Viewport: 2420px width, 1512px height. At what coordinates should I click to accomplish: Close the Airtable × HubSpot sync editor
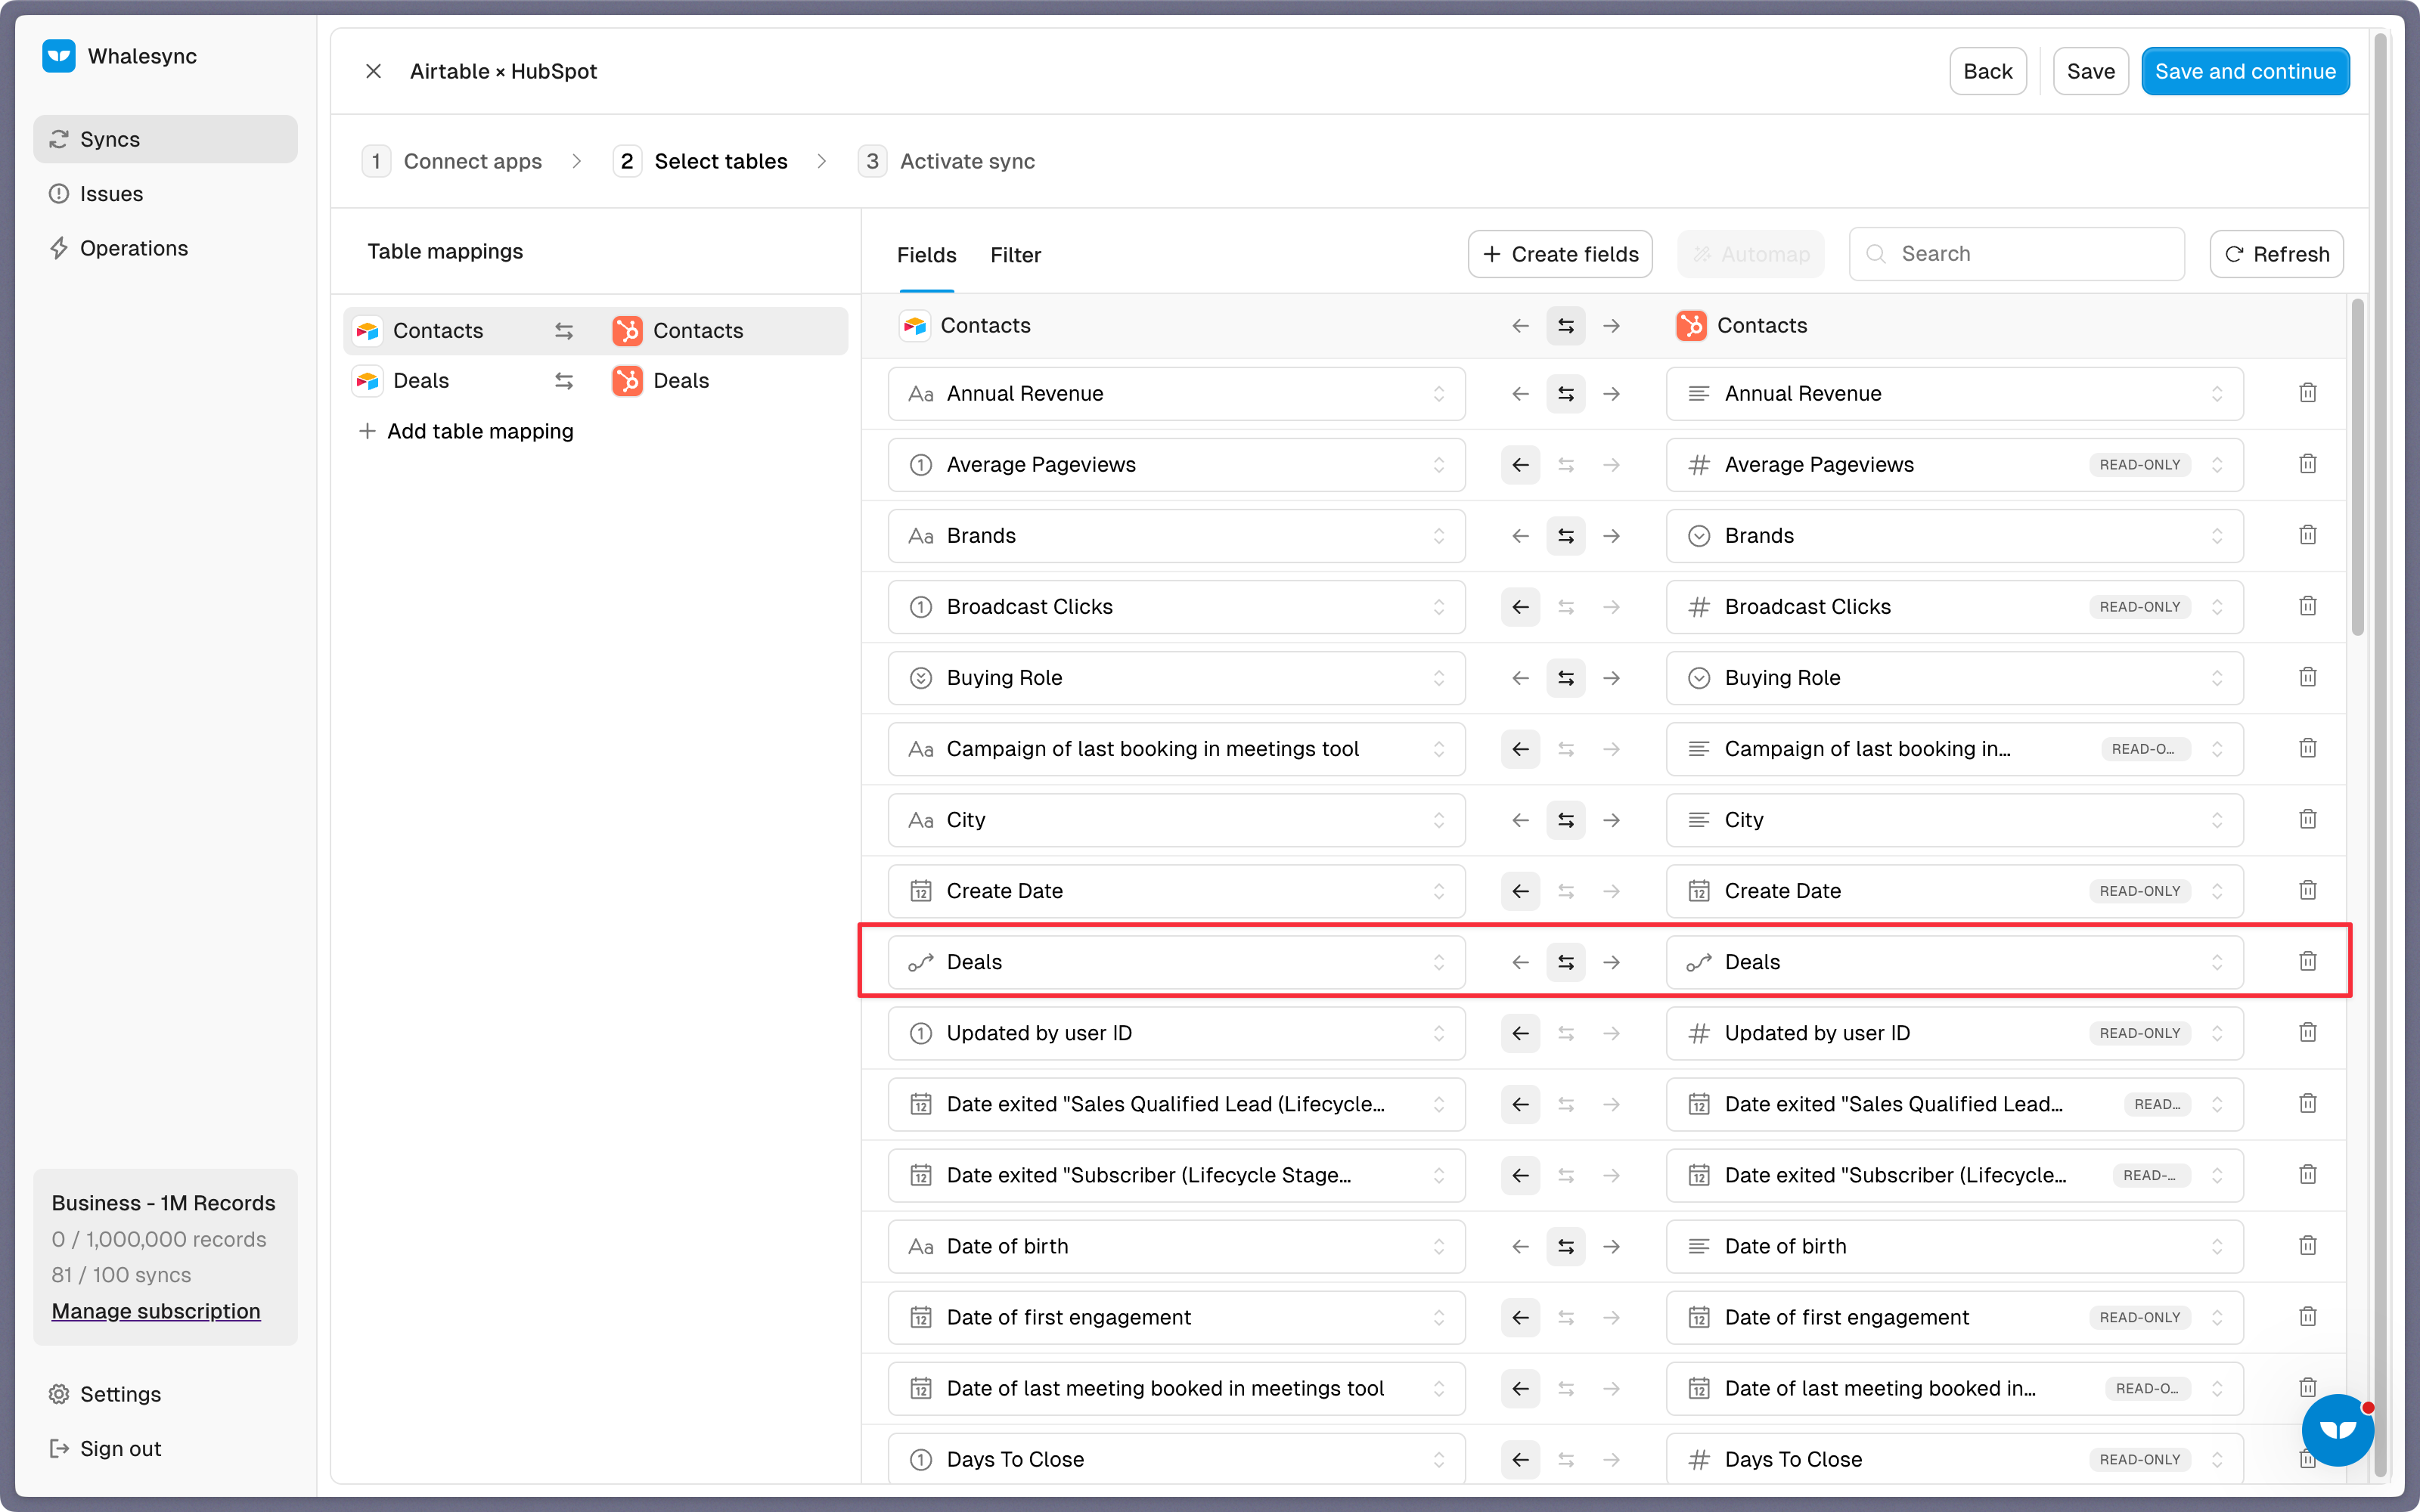(373, 71)
